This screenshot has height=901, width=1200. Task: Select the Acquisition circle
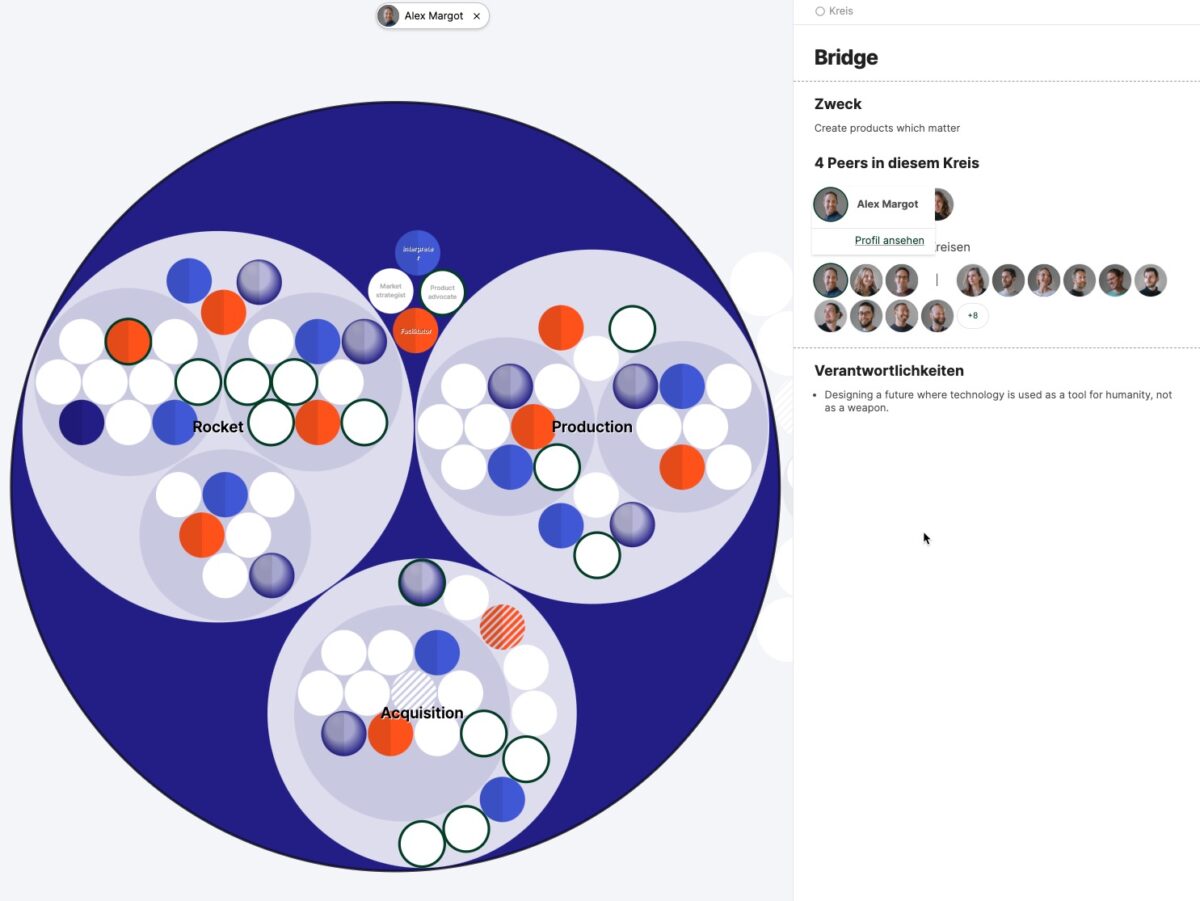[422, 713]
